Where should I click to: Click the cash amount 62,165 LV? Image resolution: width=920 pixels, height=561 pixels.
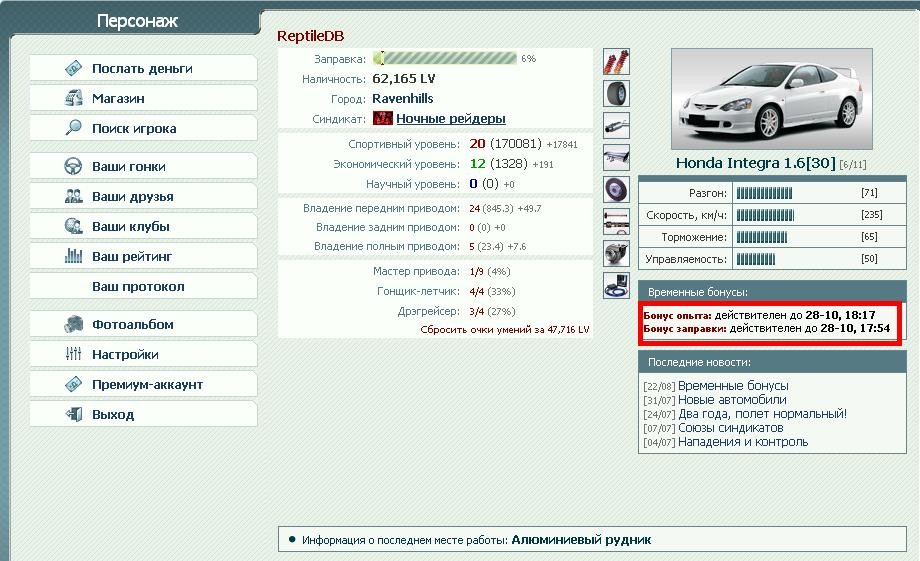click(x=404, y=79)
